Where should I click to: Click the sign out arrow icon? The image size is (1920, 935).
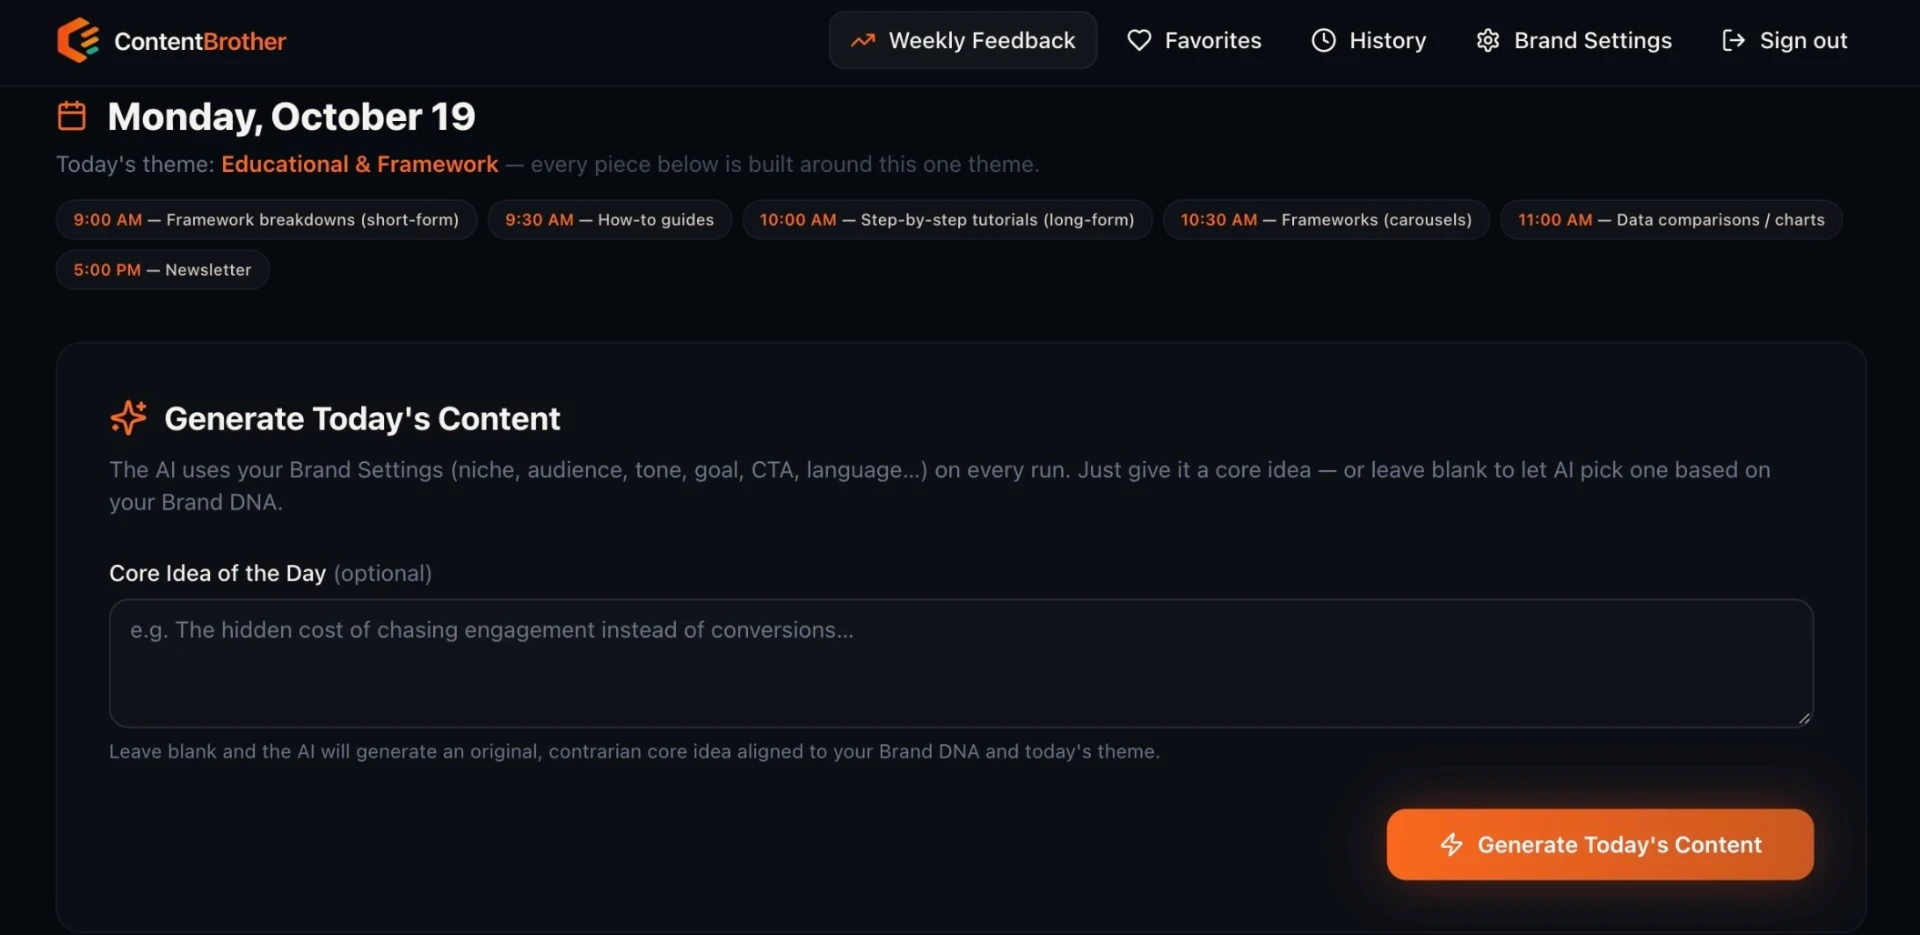click(x=1733, y=40)
